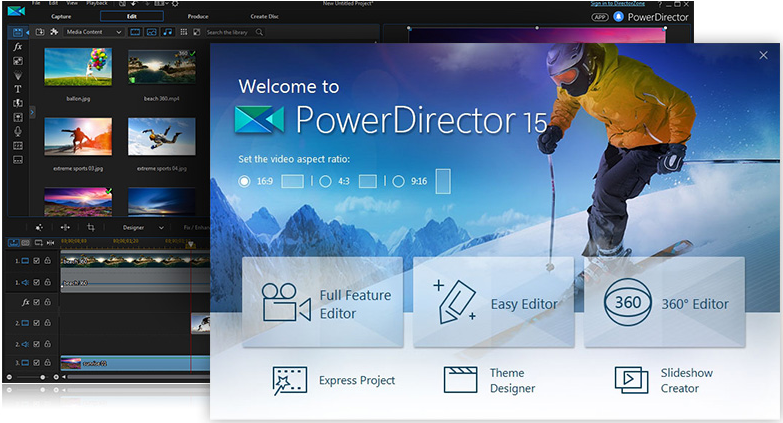This screenshot has height=423, width=783.
Task: Select the extreme sports 04.jpg thumbnail
Action: coord(161,136)
